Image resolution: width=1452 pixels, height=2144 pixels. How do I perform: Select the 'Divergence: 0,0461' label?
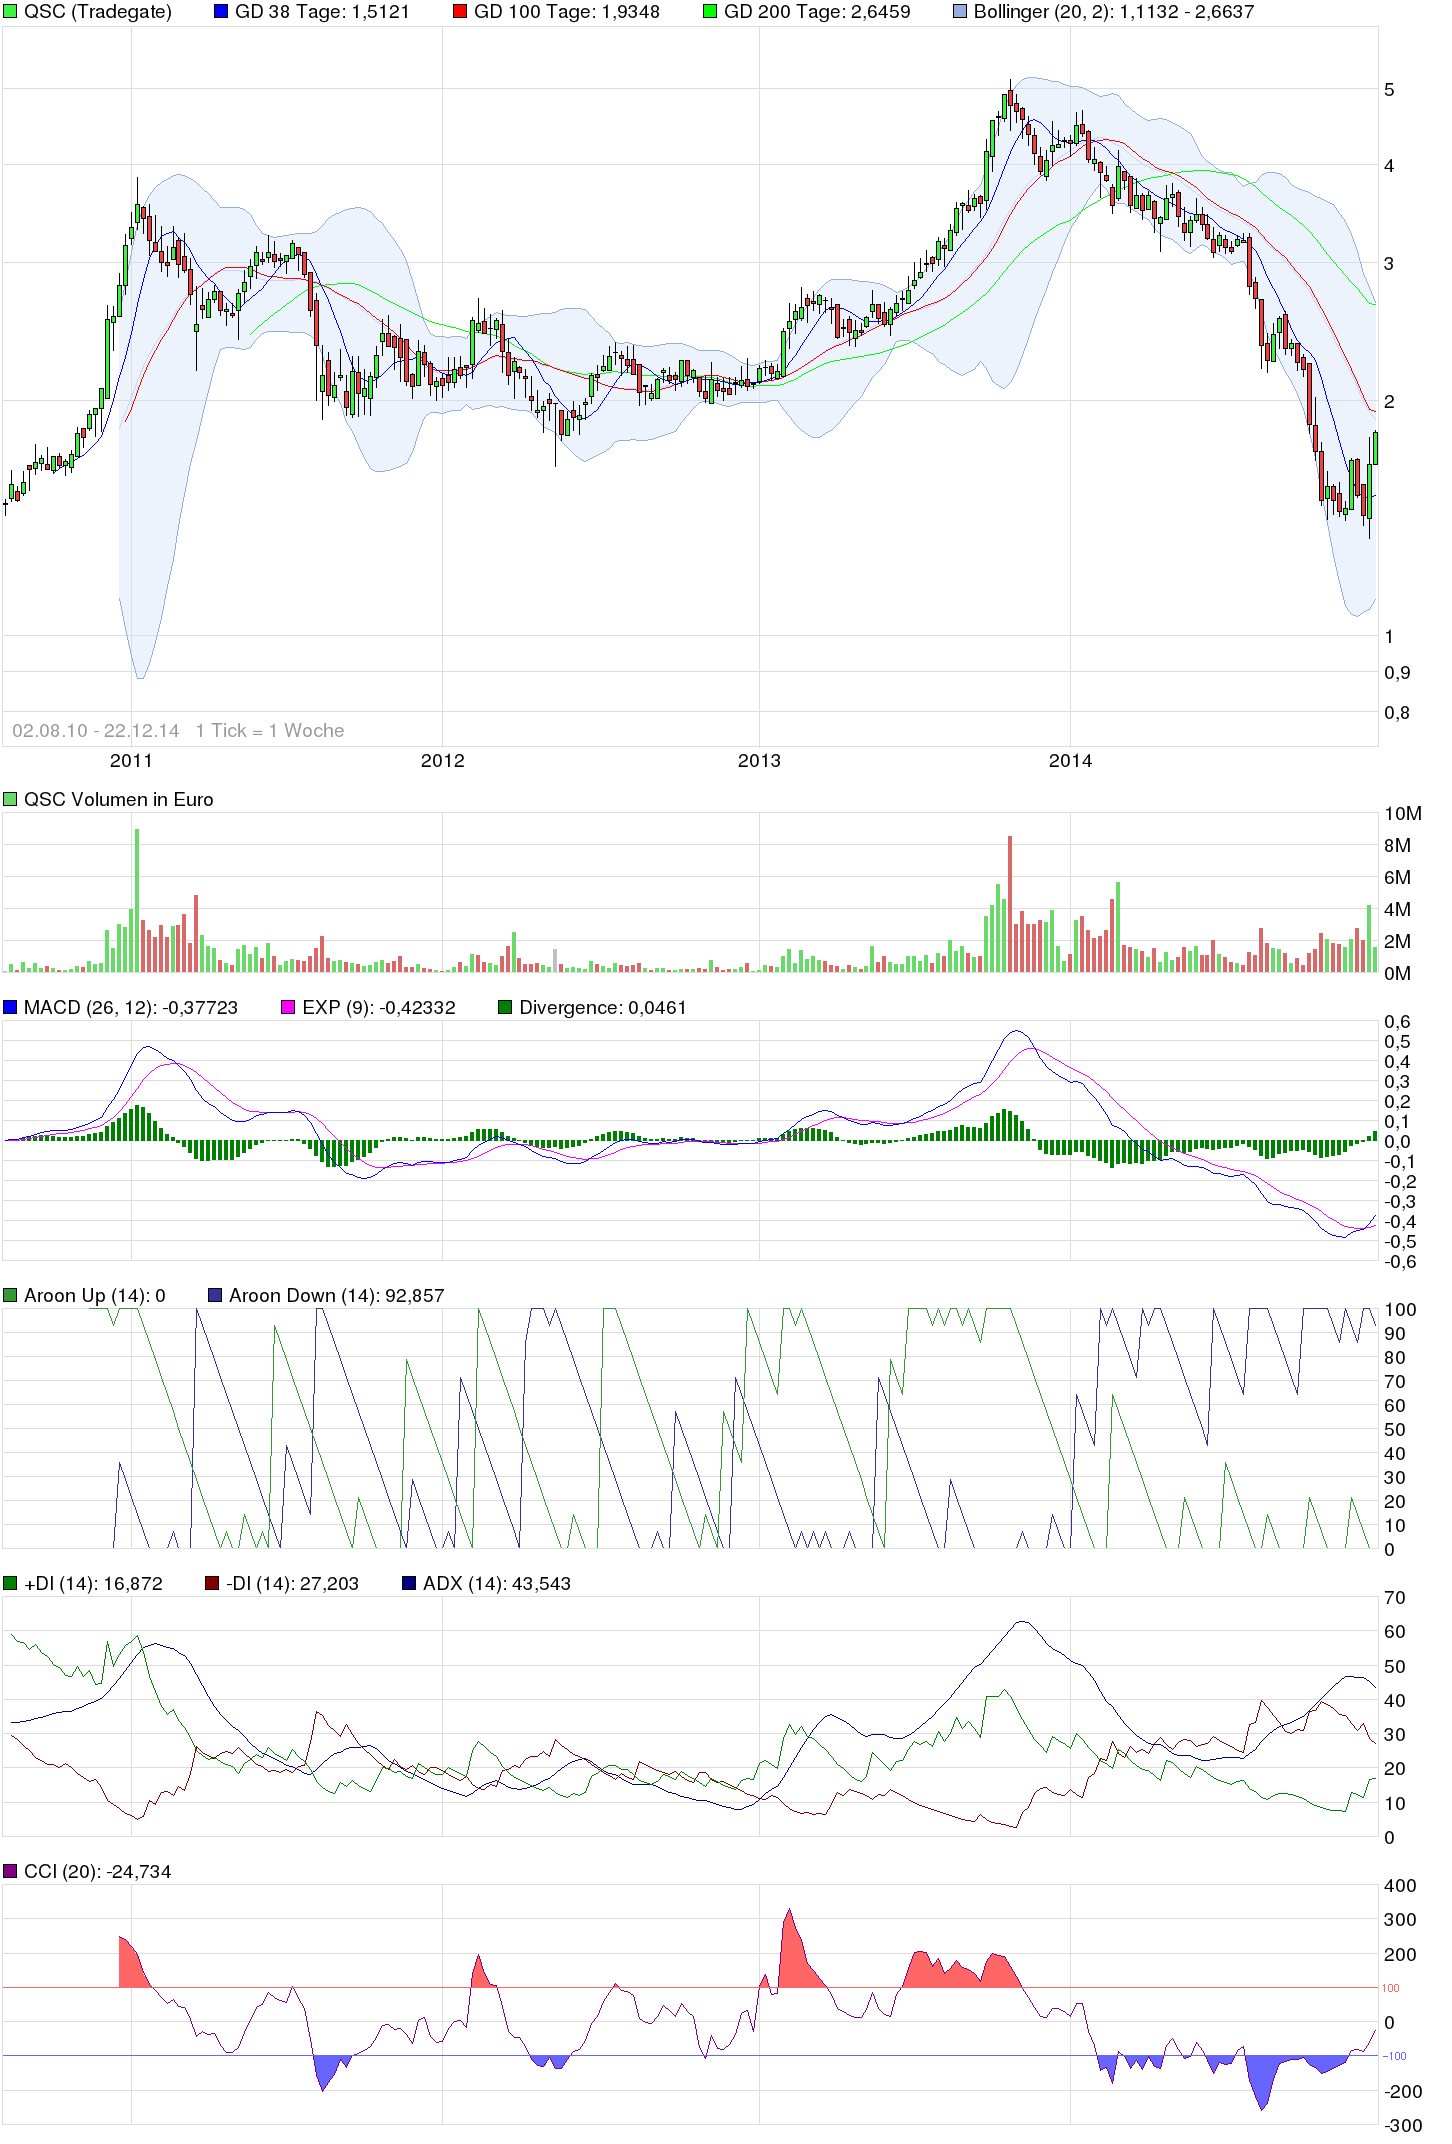(603, 1007)
